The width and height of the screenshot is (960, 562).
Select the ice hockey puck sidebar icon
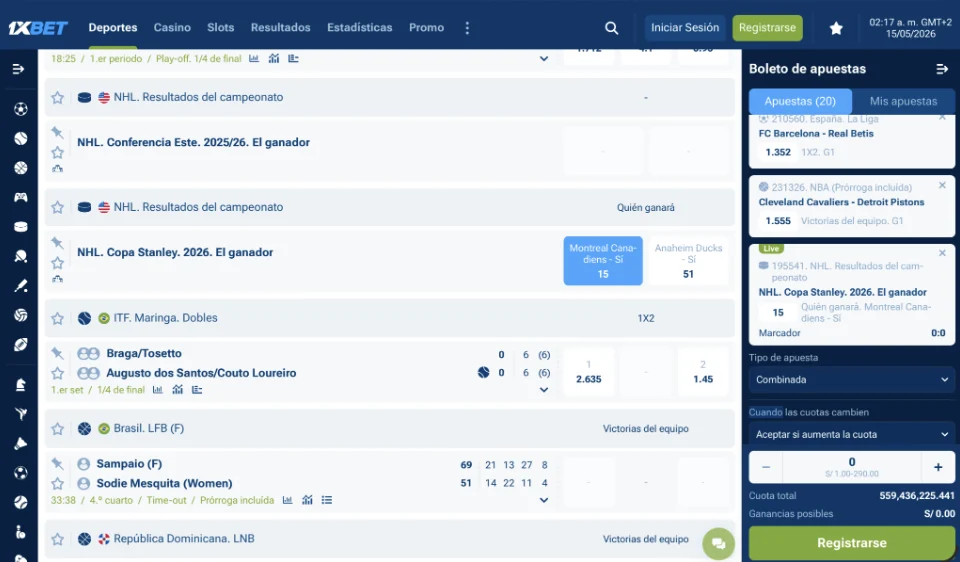(x=21, y=227)
